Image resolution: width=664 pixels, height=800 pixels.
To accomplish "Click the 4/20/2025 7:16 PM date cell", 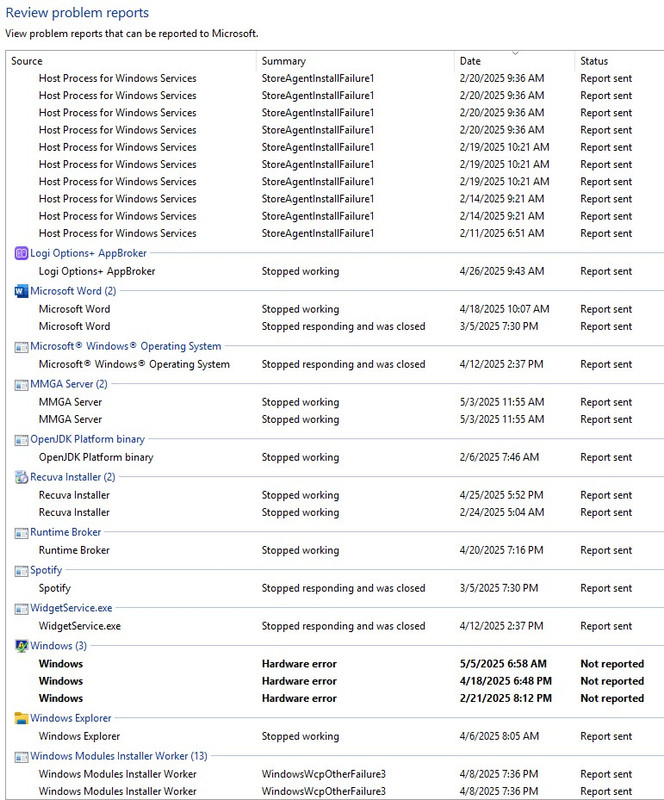I will 501,550.
